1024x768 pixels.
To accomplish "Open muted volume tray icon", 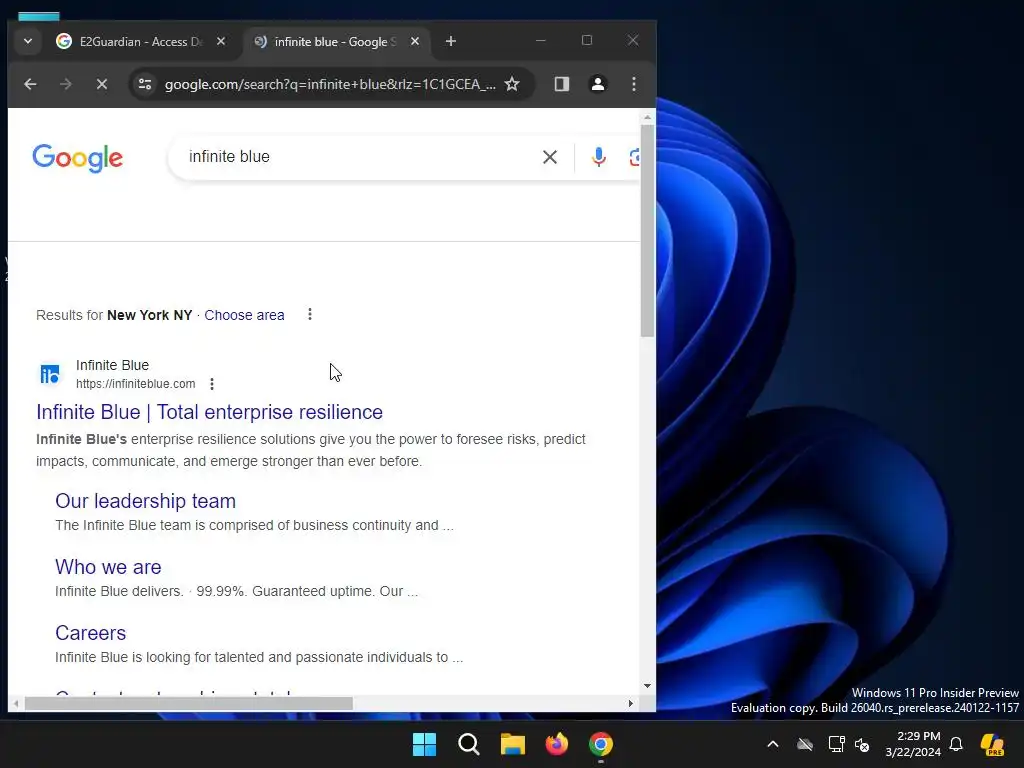I will 862,744.
